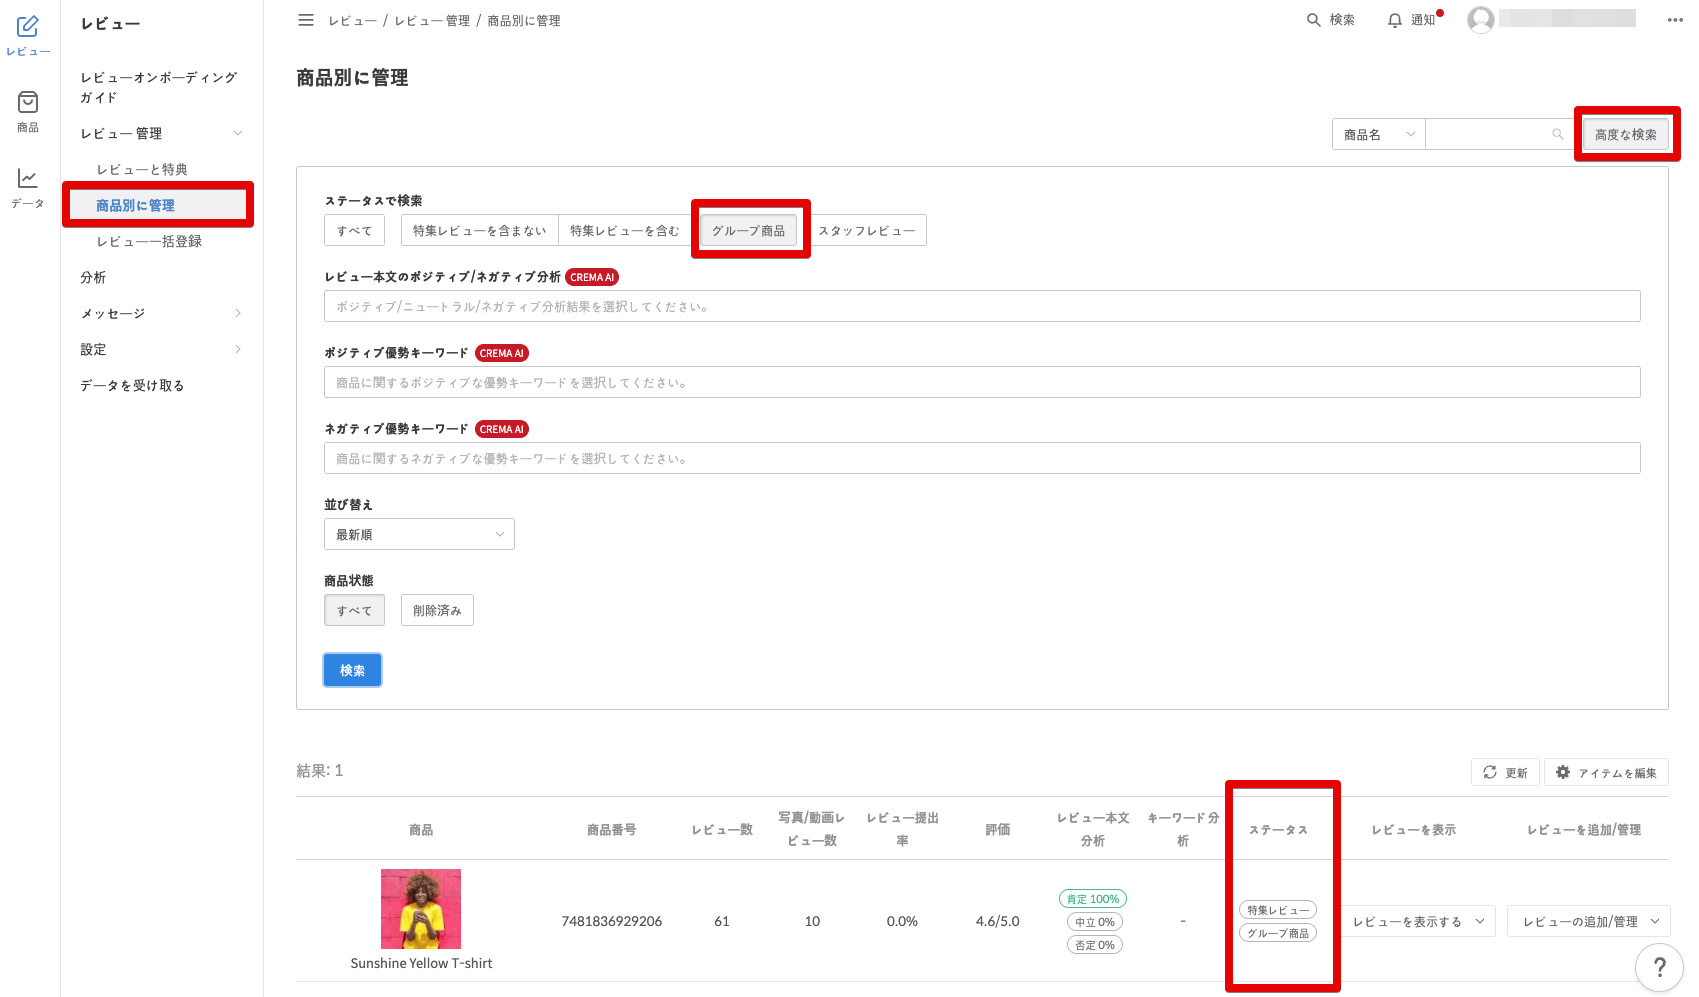Click the 検索 magnifier icon in header
The width and height of the screenshot is (1699, 997).
pos(1314,20)
